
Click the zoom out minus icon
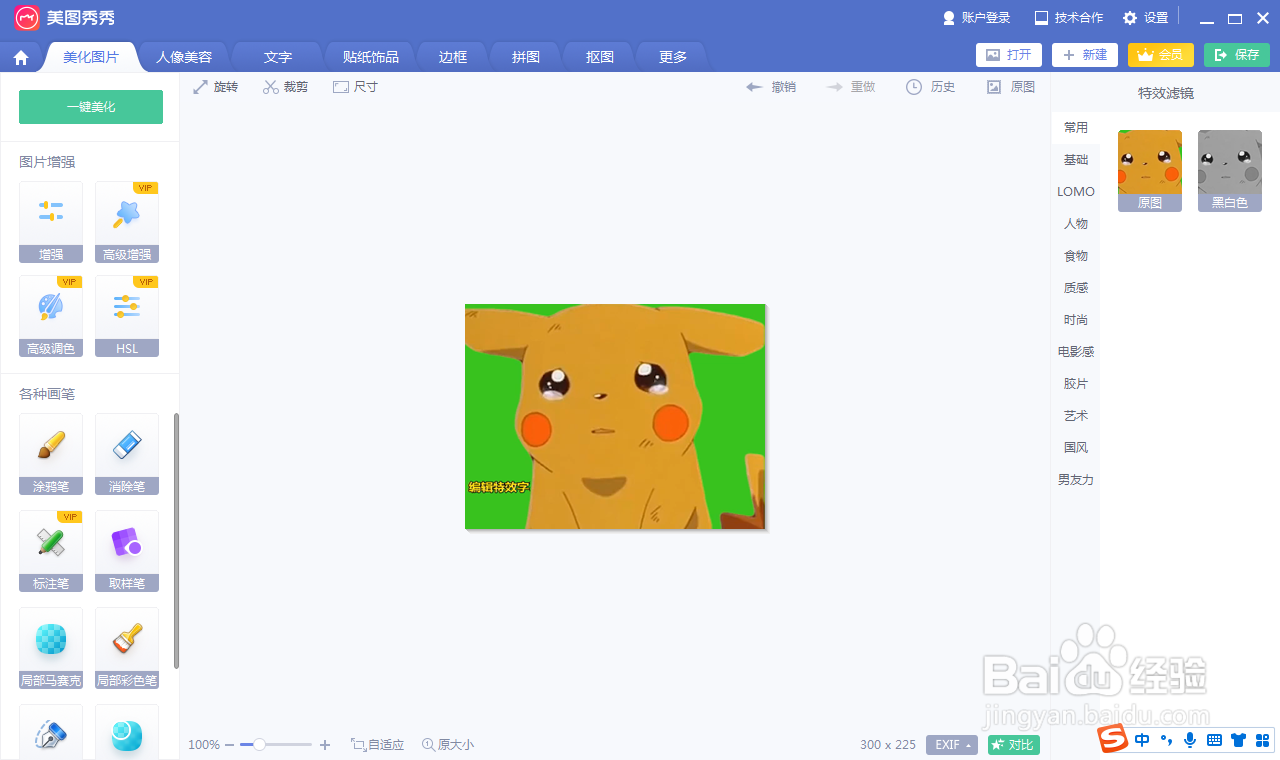point(229,745)
